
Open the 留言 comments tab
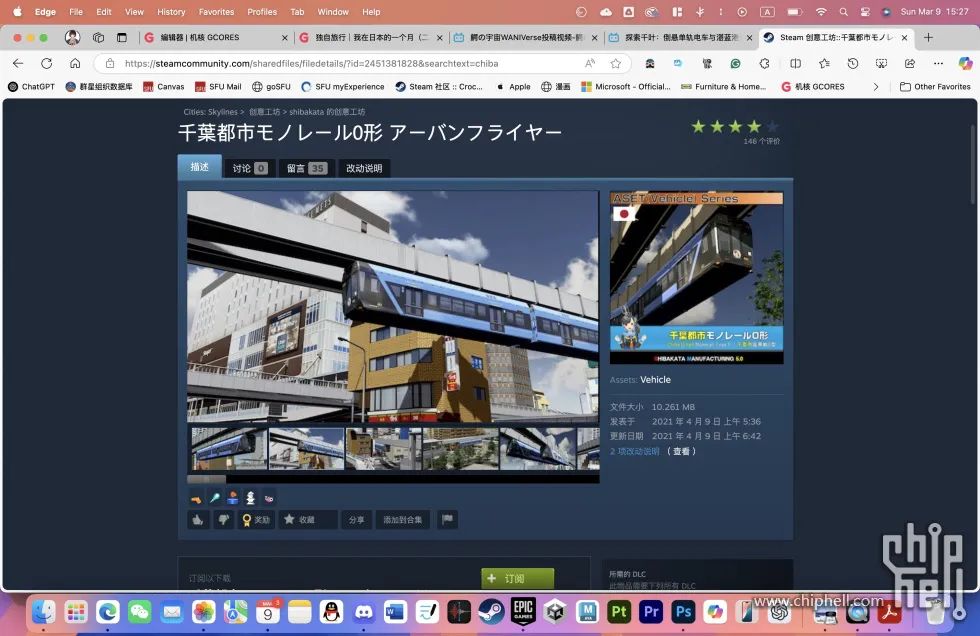click(306, 168)
